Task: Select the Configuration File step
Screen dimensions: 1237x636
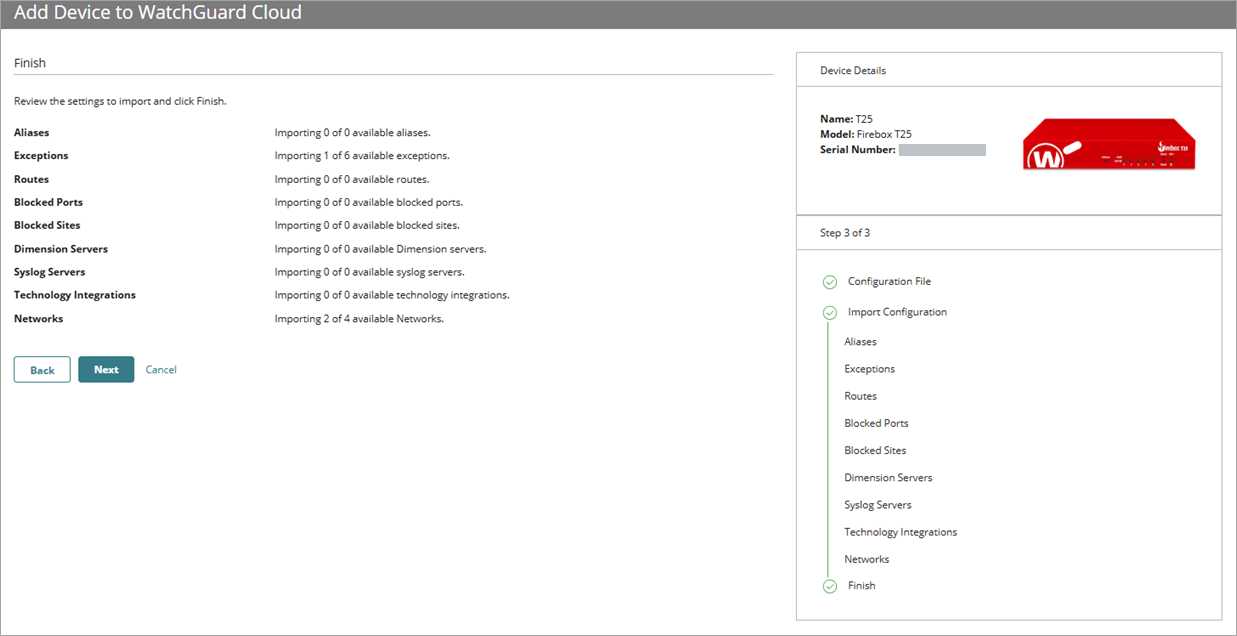Action: point(889,282)
